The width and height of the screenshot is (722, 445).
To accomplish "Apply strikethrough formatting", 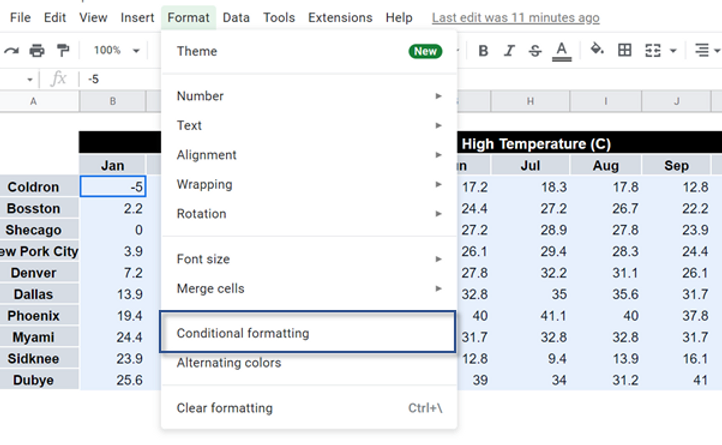I will [534, 51].
